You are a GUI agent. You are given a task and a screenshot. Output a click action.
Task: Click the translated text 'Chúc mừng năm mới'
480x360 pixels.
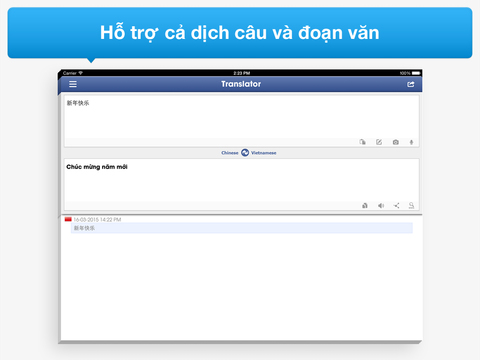(97, 167)
